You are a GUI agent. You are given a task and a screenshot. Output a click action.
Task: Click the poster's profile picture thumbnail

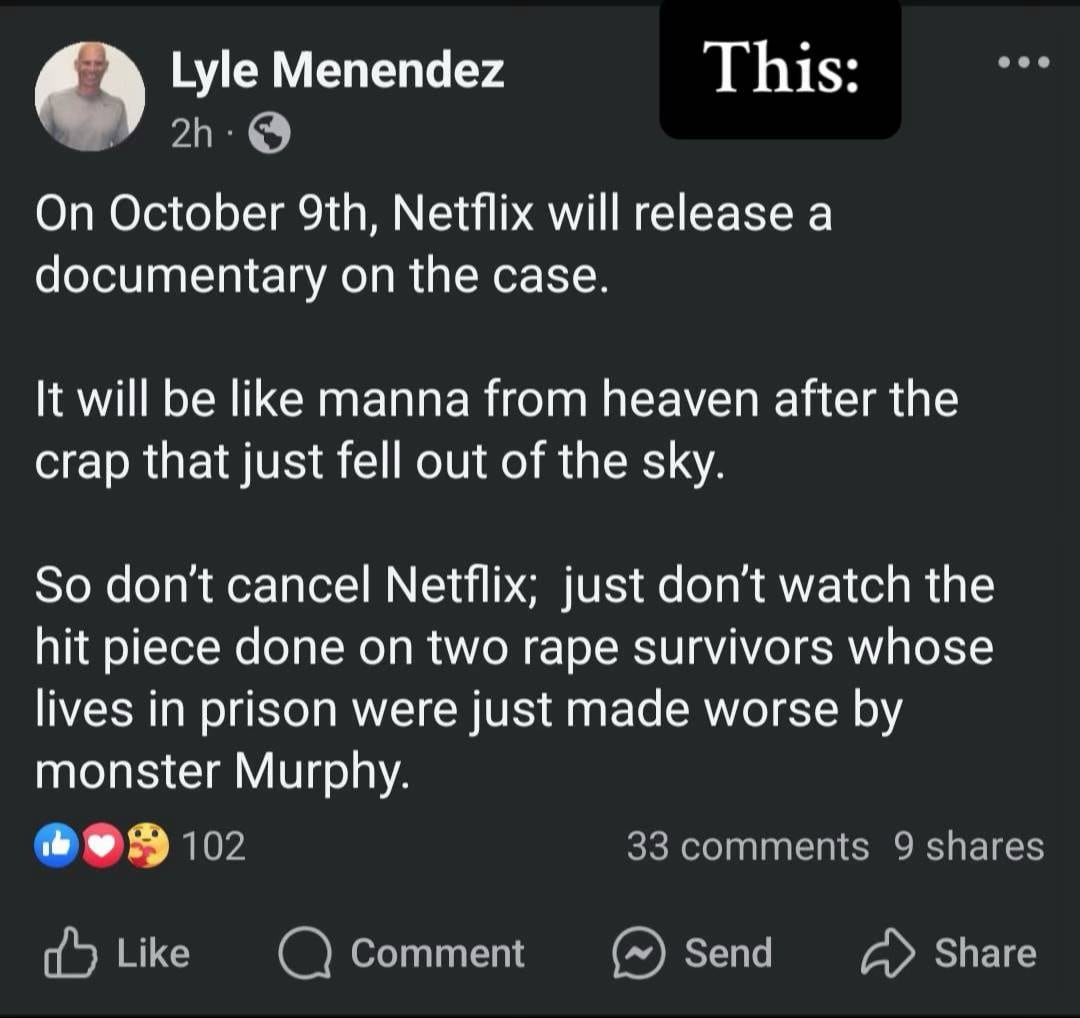point(90,97)
